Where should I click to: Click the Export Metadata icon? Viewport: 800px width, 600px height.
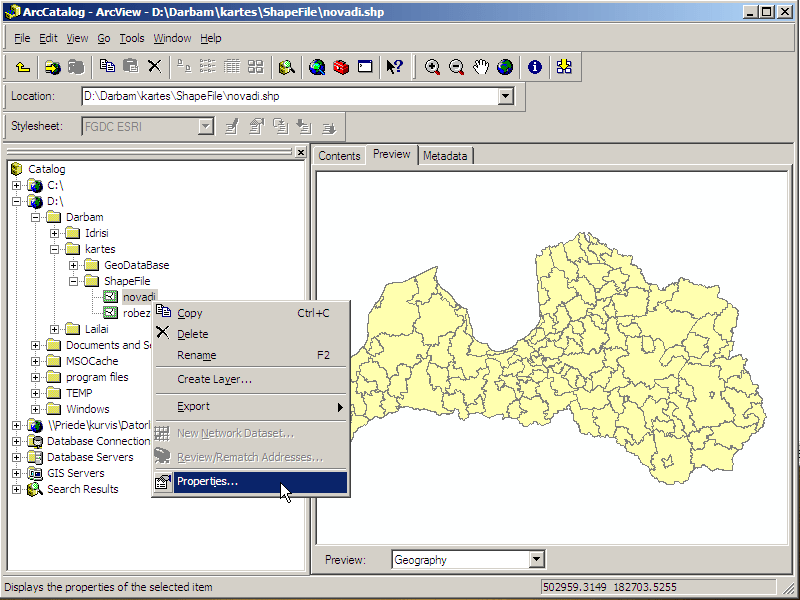point(329,127)
